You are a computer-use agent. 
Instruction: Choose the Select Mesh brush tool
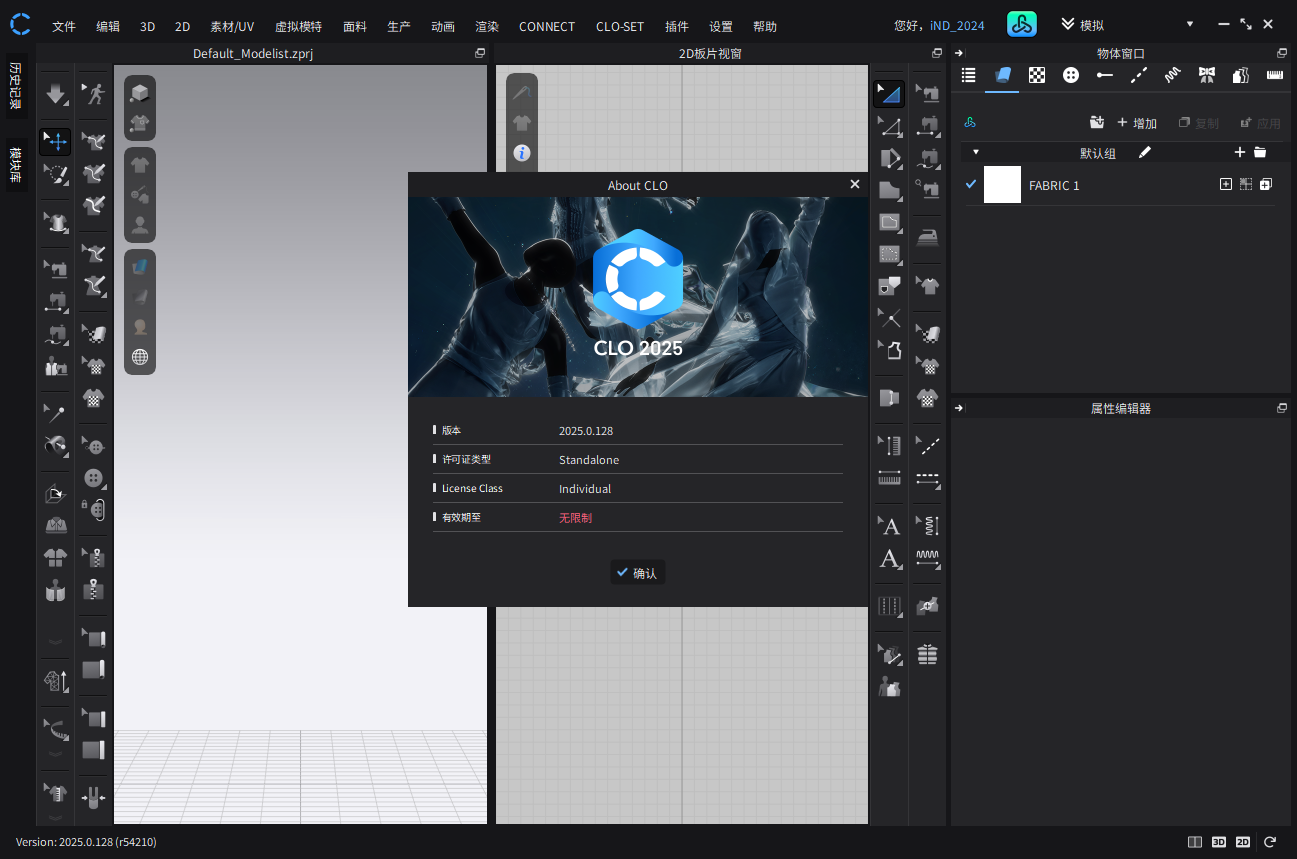pyautogui.click(x=55, y=174)
